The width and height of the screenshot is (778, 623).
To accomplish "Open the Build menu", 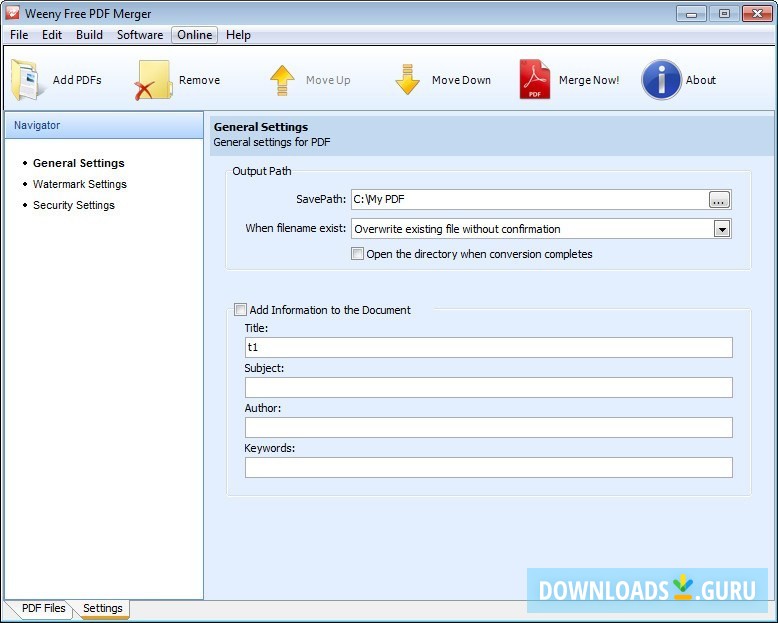I will click(89, 35).
